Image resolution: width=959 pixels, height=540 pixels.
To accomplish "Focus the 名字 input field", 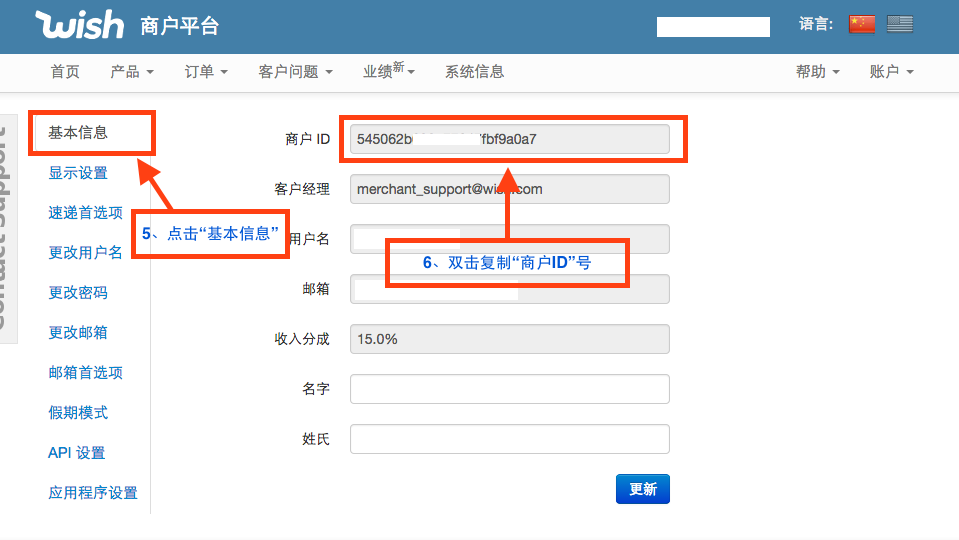I will point(509,389).
